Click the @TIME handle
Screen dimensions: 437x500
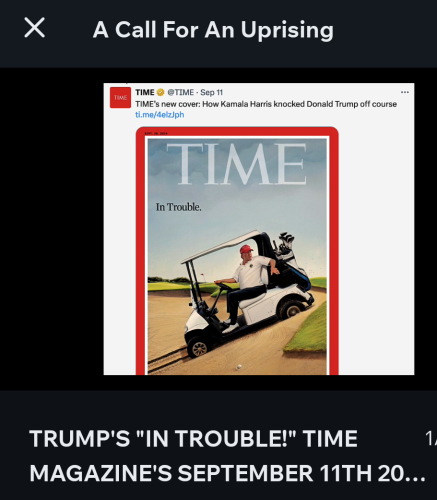coord(180,92)
